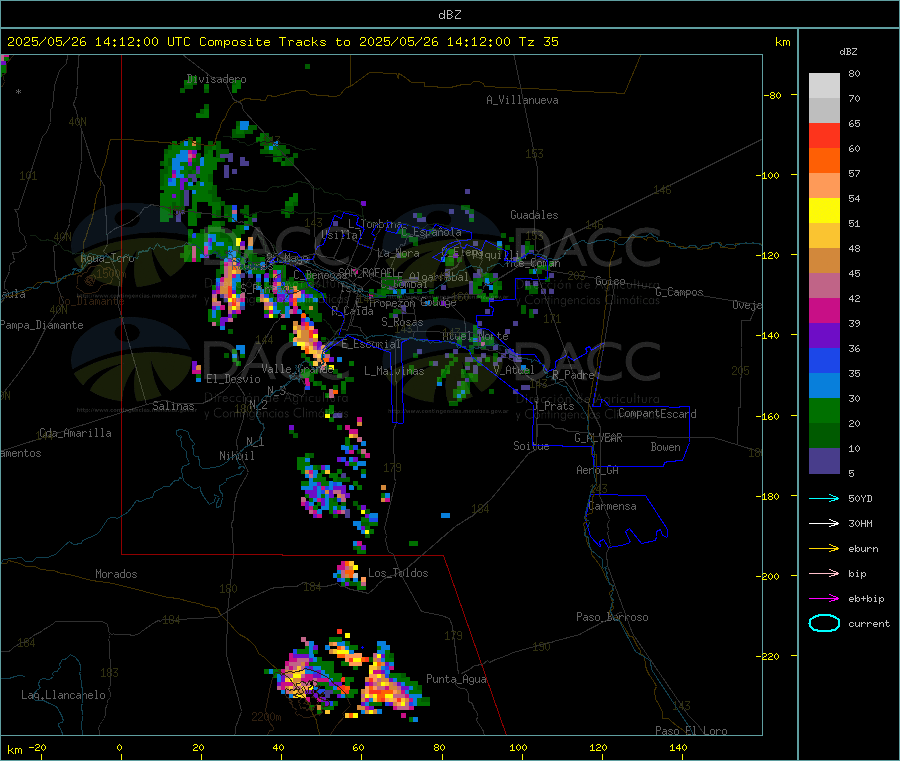Click the 50YD cyan arrow legend icon
The height and width of the screenshot is (761, 900).
[x=824, y=498]
